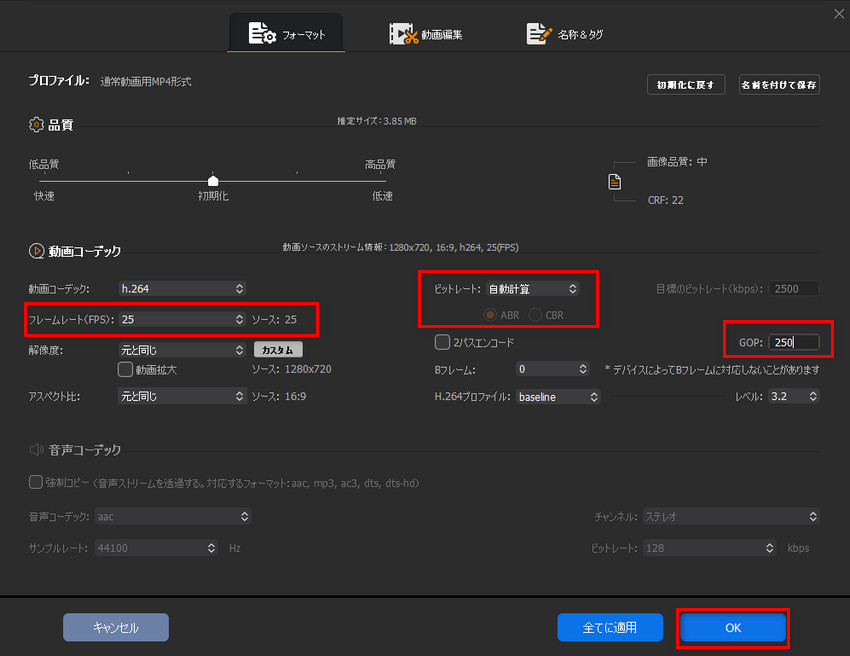The height and width of the screenshot is (656, 850).
Task: Open the フレームレート(FPS) dropdown
Action: pyautogui.click(x=181, y=320)
